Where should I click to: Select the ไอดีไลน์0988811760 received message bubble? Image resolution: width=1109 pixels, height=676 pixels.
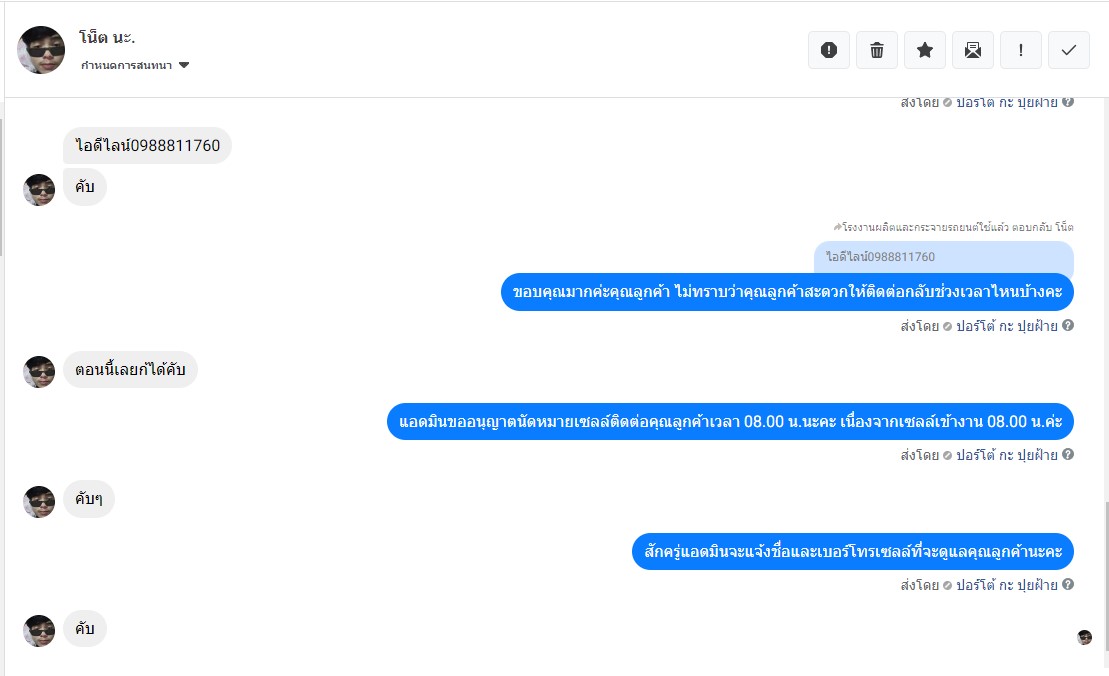[147, 146]
